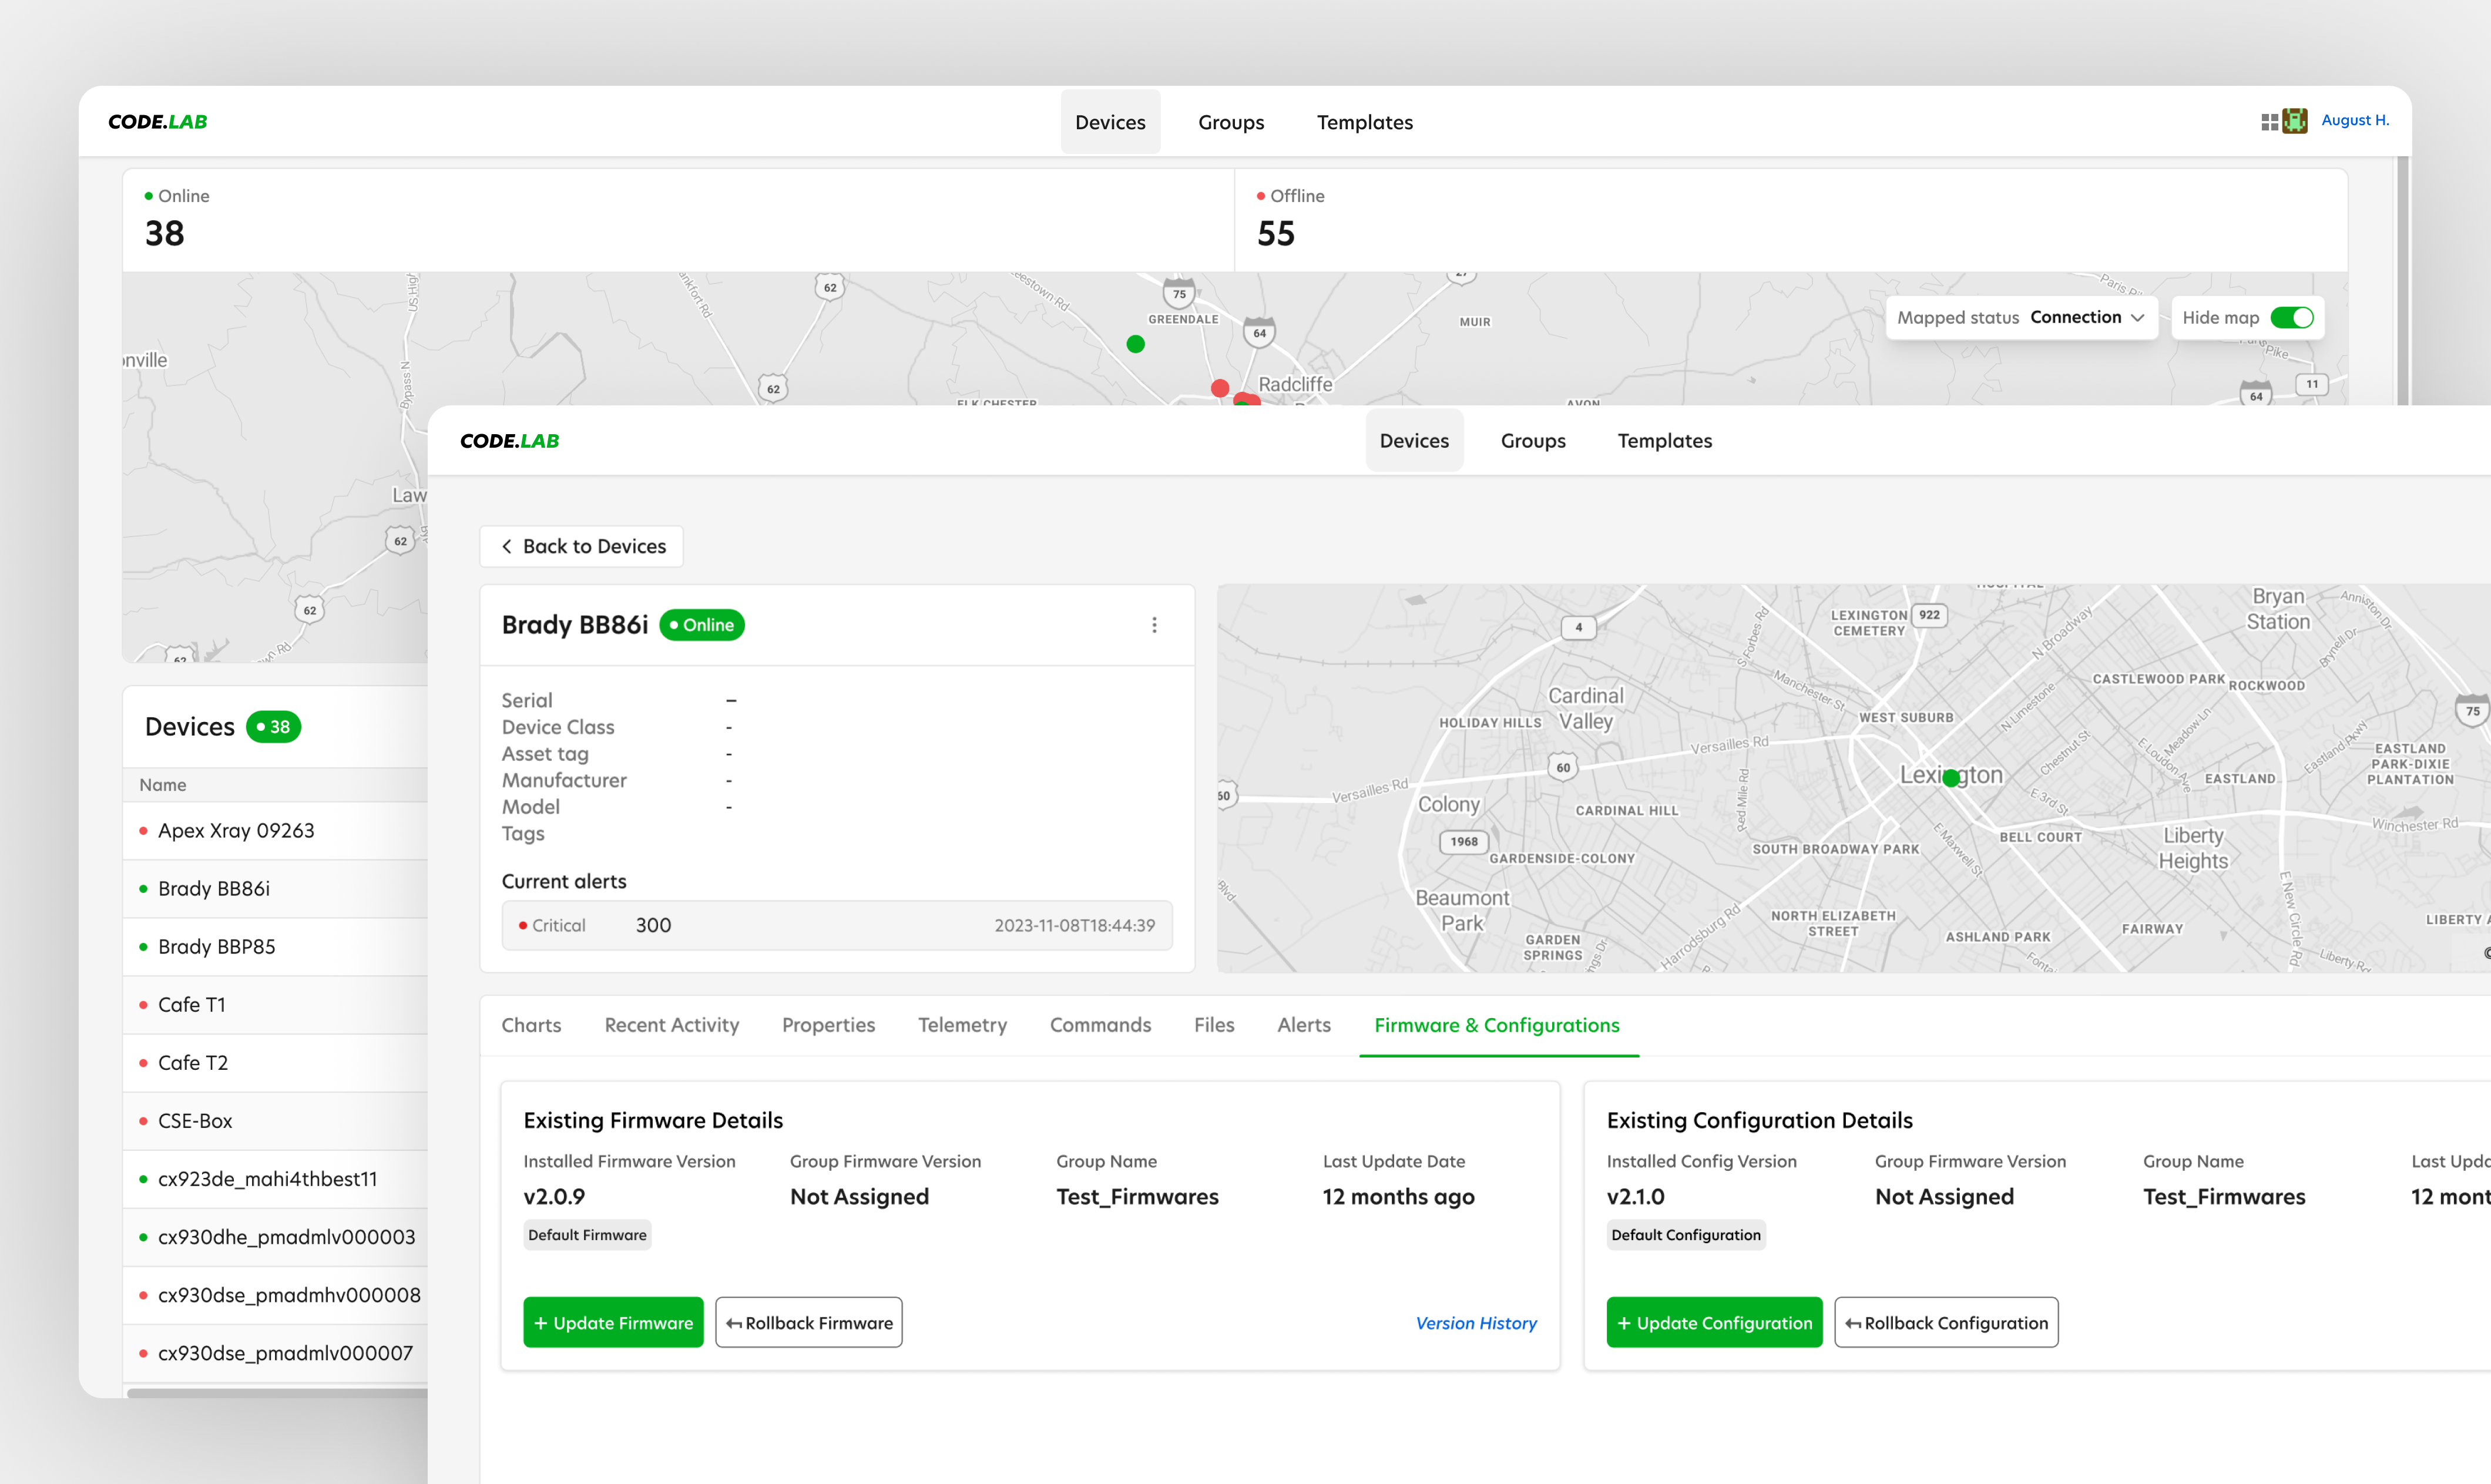Select Cafe T1 from the device list

[x=192, y=1004]
